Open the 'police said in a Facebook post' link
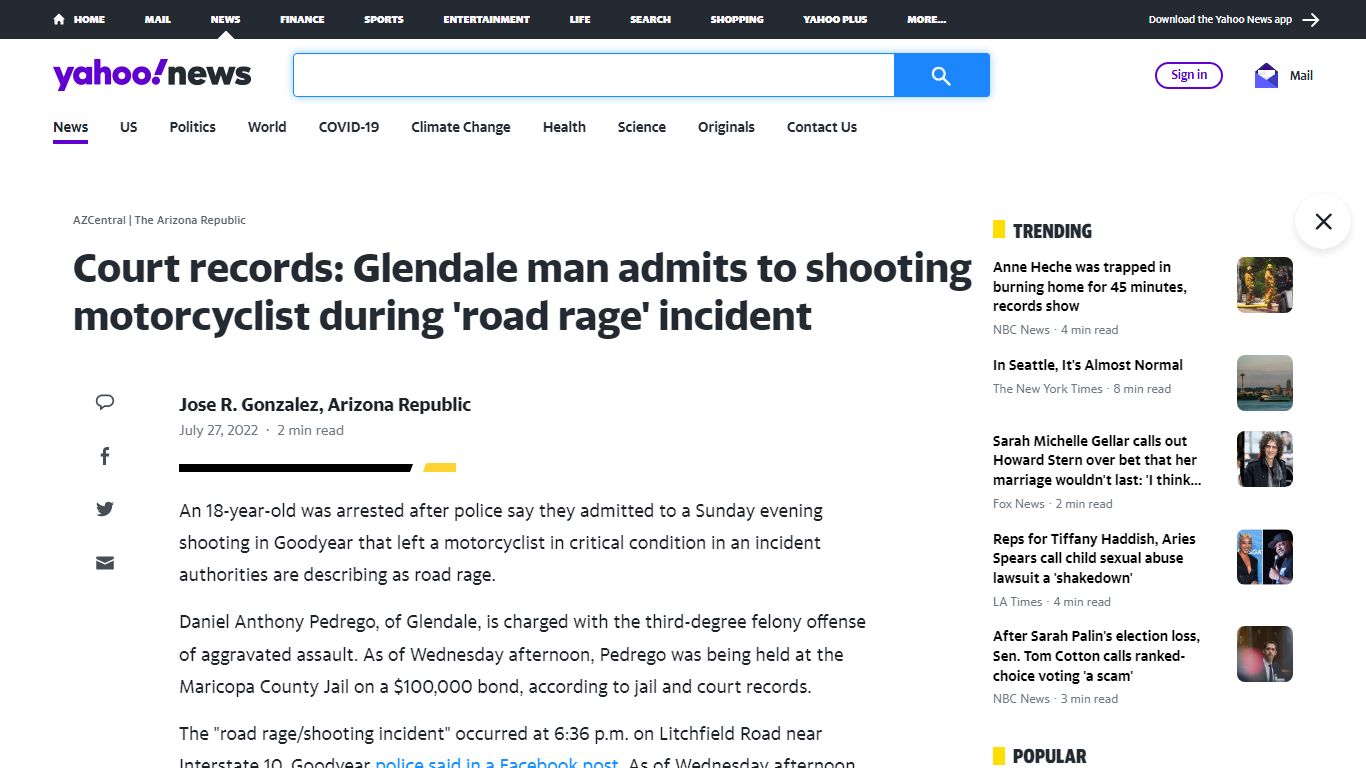Screen dimensions: 1366x768 coord(497,763)
